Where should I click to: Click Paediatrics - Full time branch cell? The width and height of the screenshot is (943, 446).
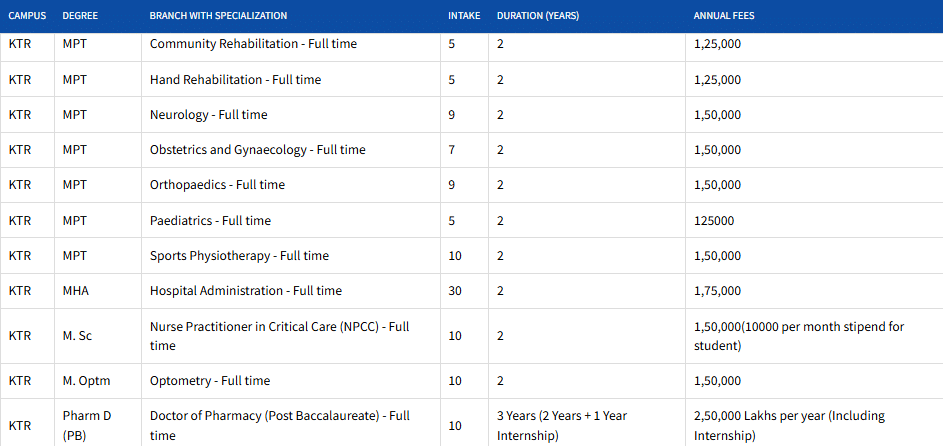pyautogui.click(x=210, y=220)
